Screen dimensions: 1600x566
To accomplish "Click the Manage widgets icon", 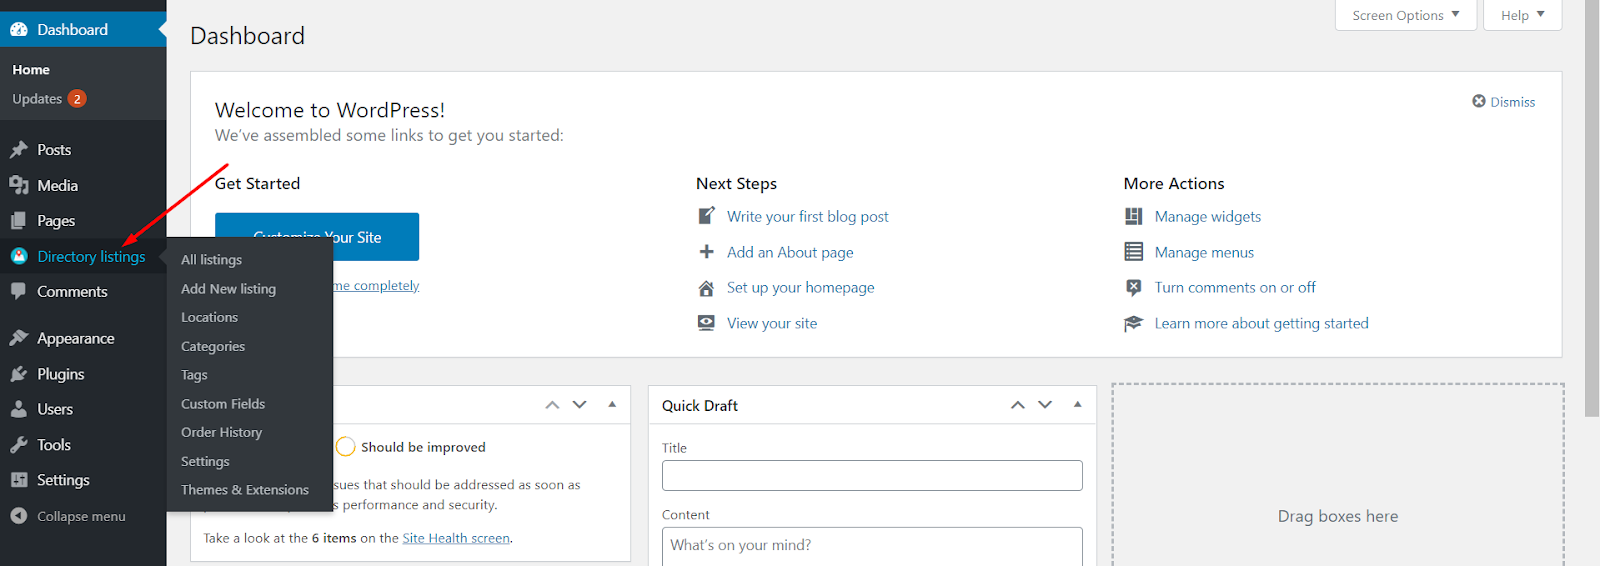I will (1133, 216).
